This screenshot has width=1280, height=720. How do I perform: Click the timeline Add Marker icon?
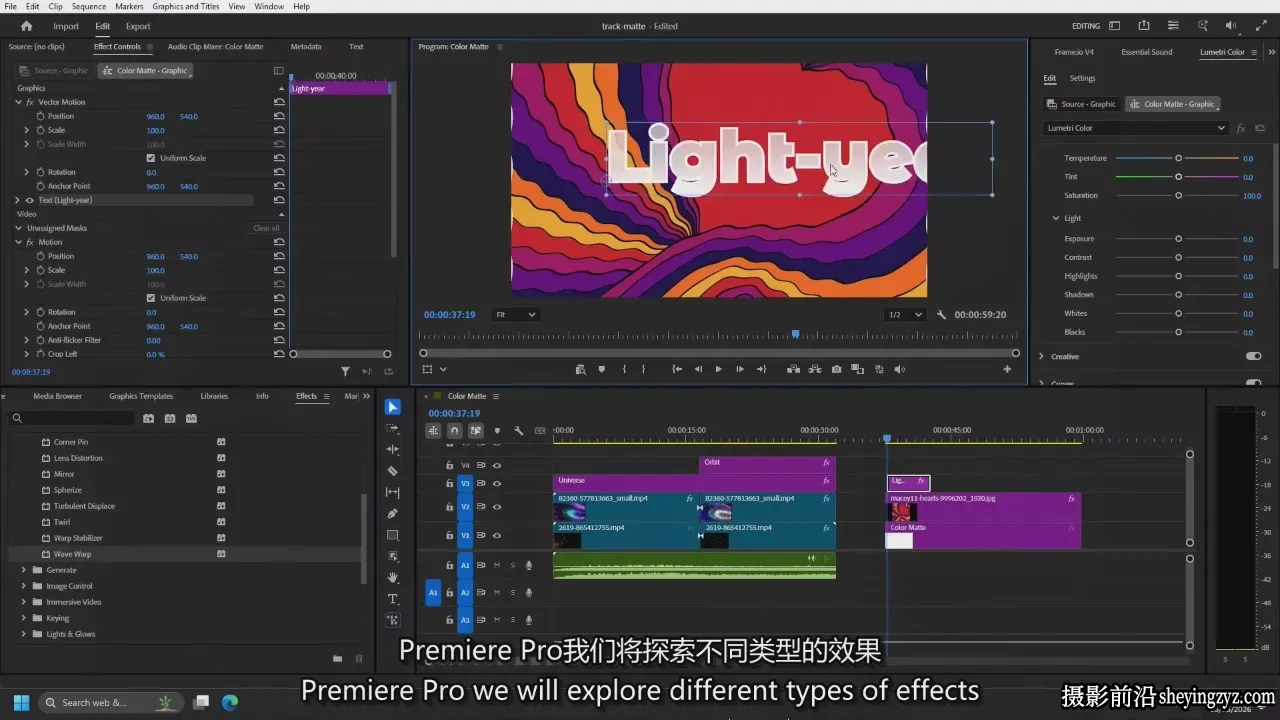497,431
